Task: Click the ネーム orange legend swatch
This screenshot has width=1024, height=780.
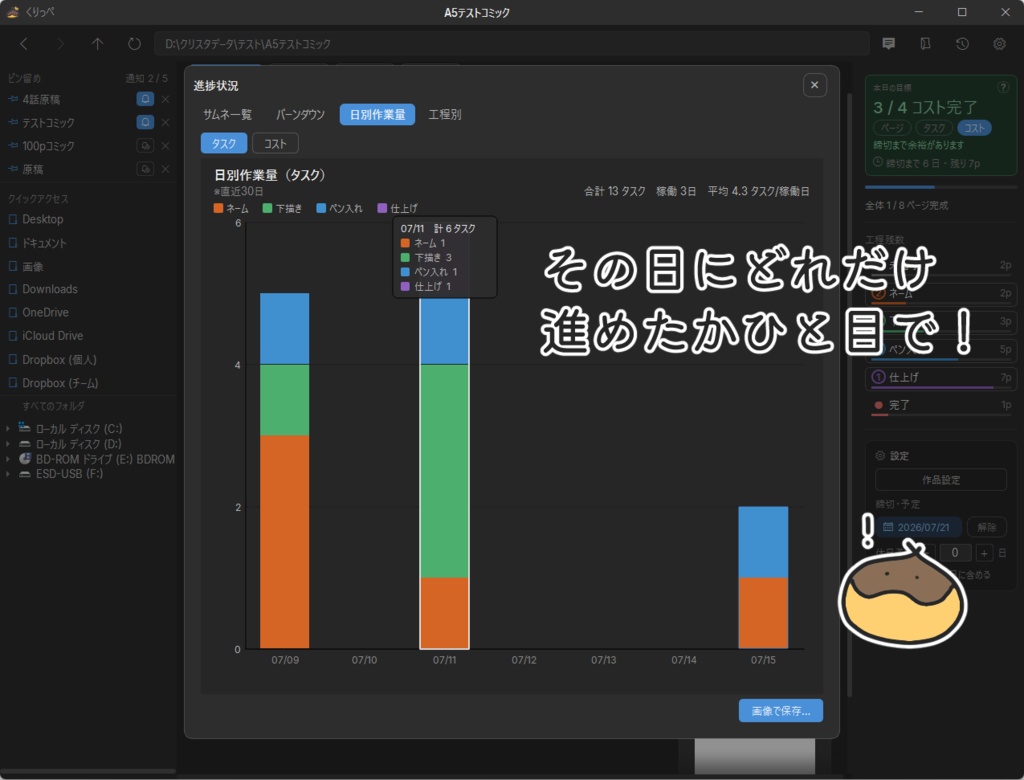Action: tap(218, 208)
